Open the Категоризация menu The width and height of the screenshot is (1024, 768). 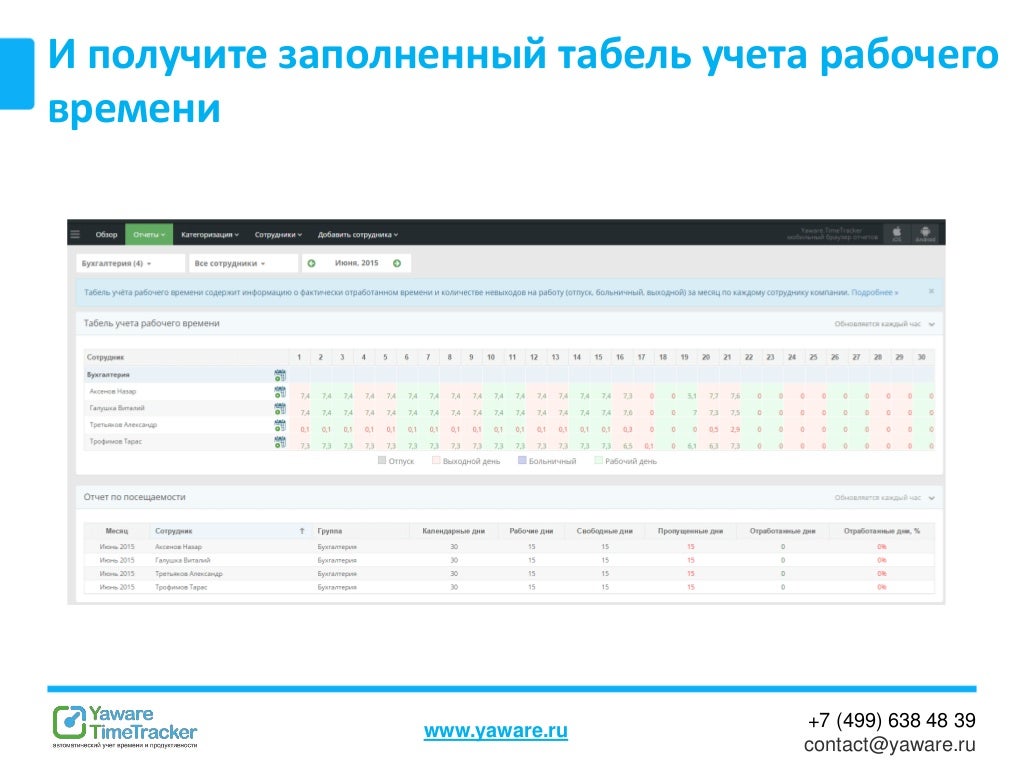(210, 234)
